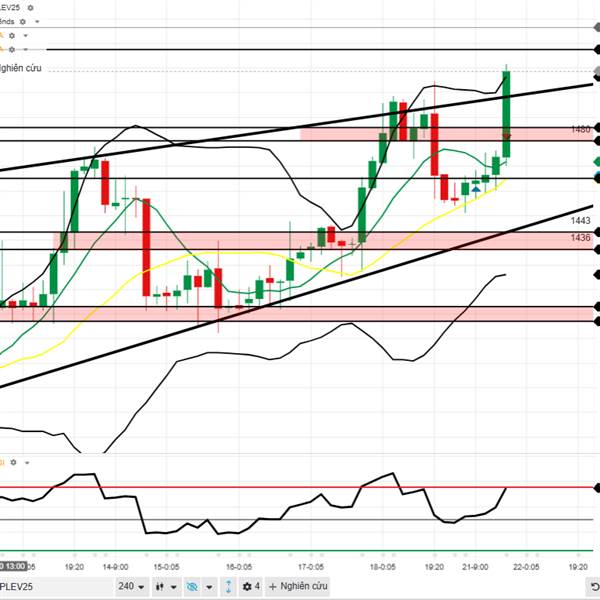Click the PLEV25 symbol input field
Screen dimensions: 600x600
[x=55, y=586]
